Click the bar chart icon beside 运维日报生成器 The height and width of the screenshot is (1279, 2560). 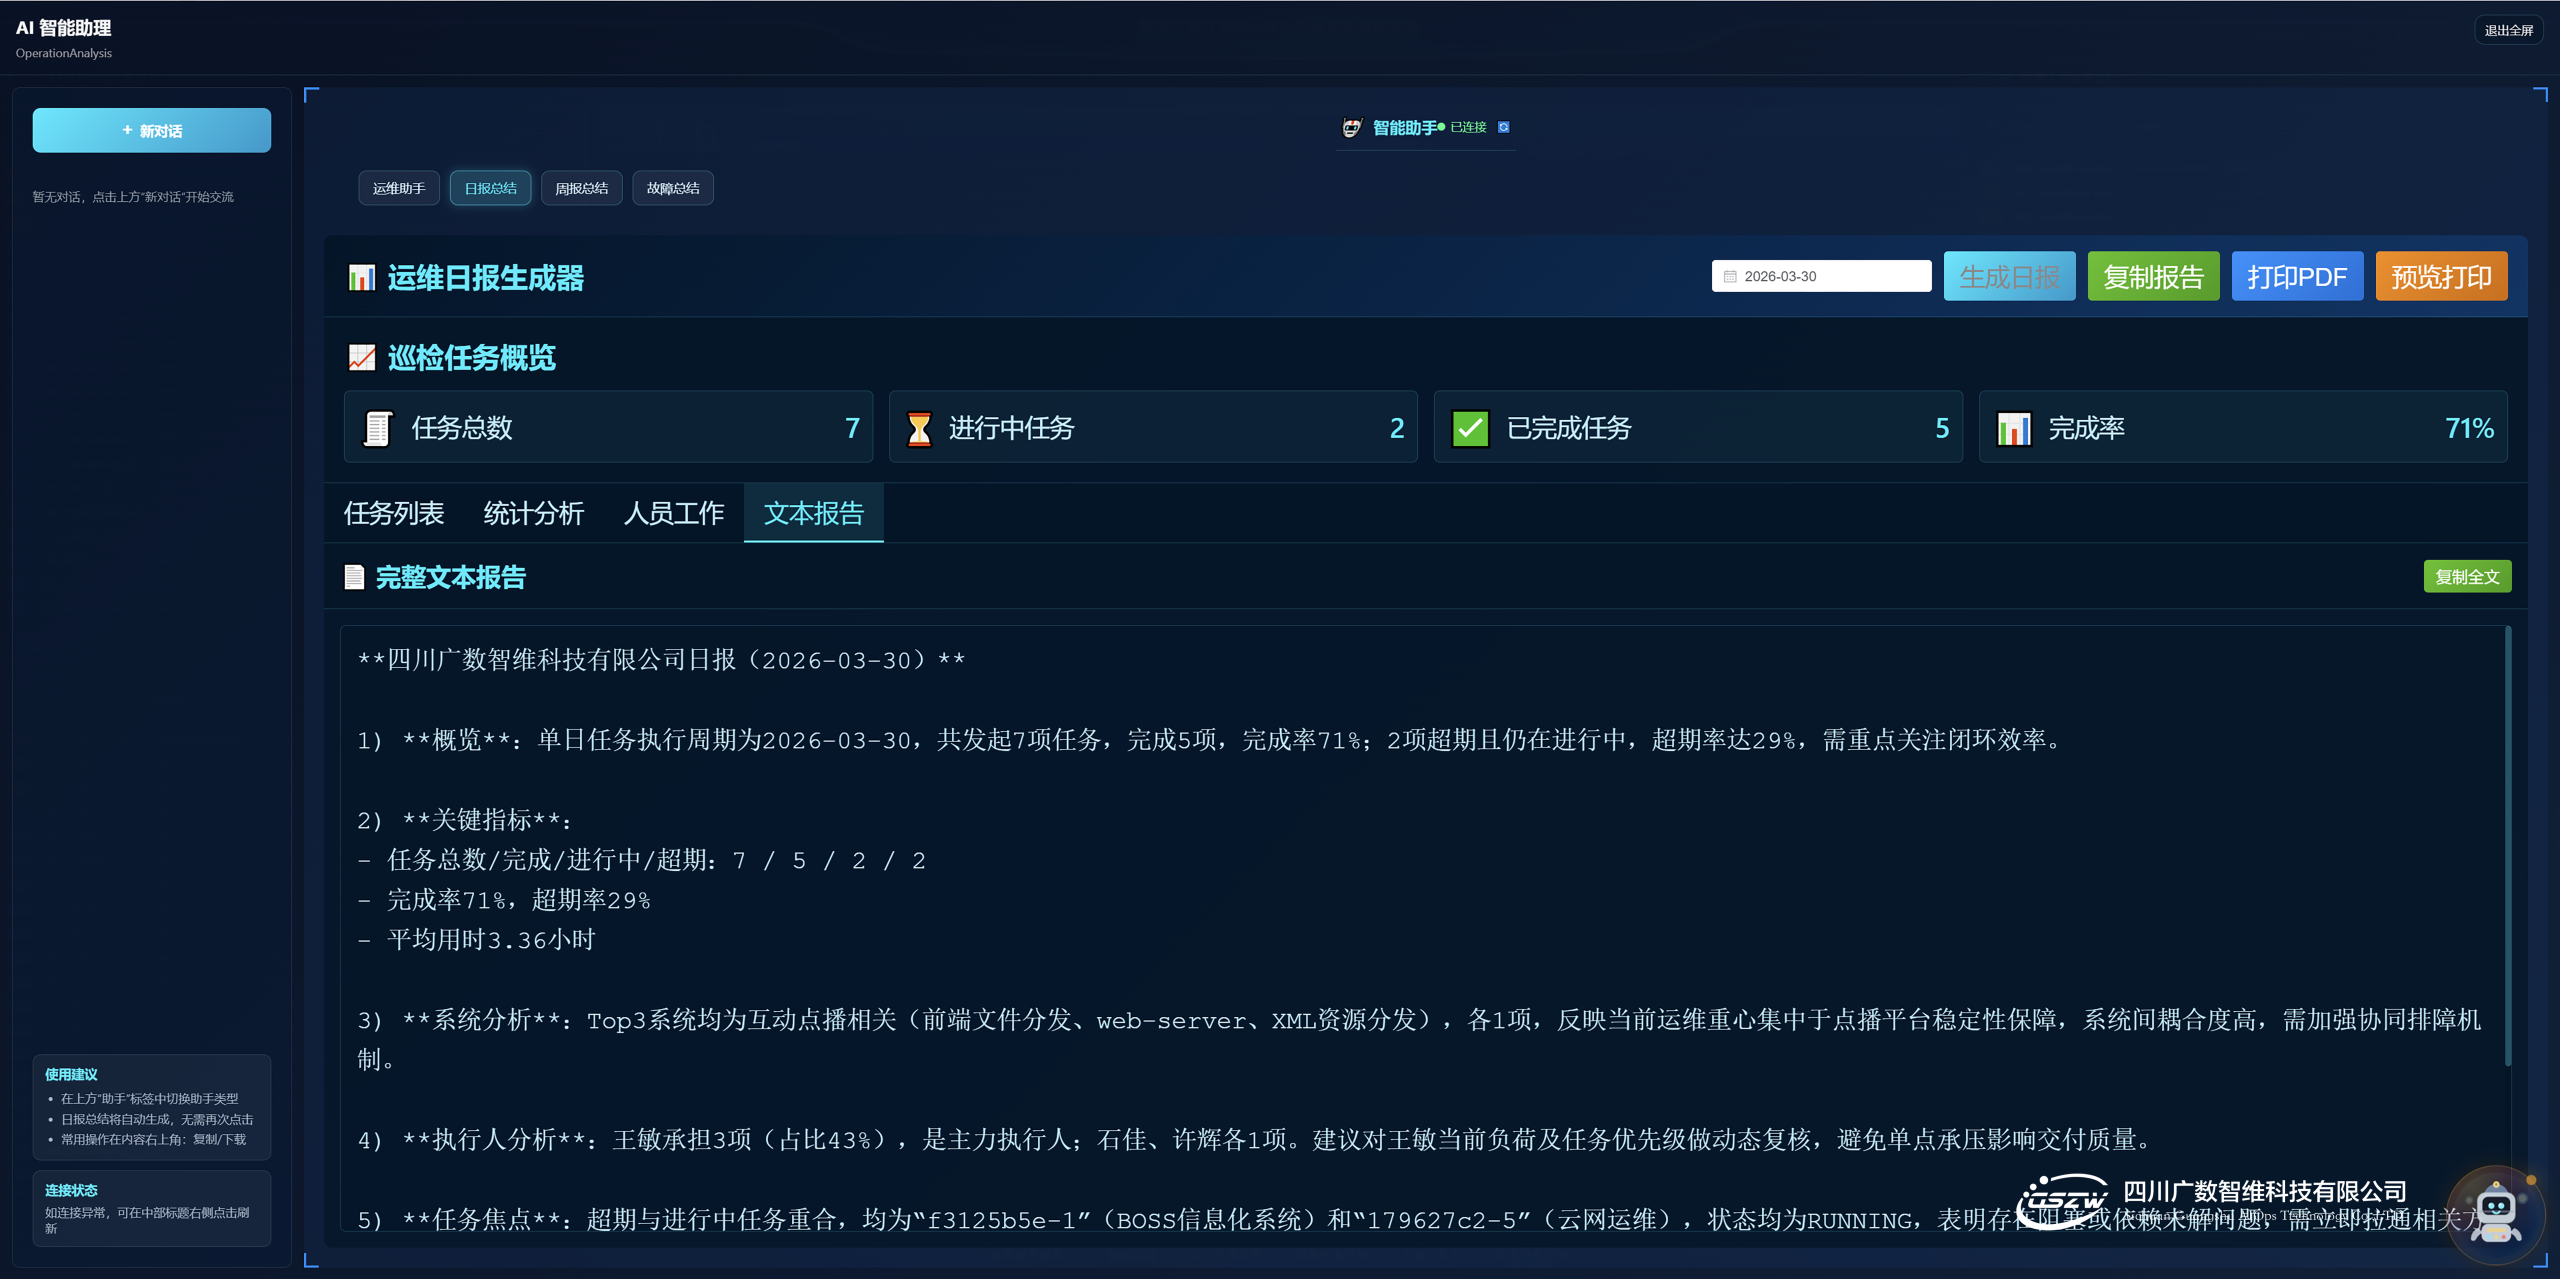pos(361,277)
